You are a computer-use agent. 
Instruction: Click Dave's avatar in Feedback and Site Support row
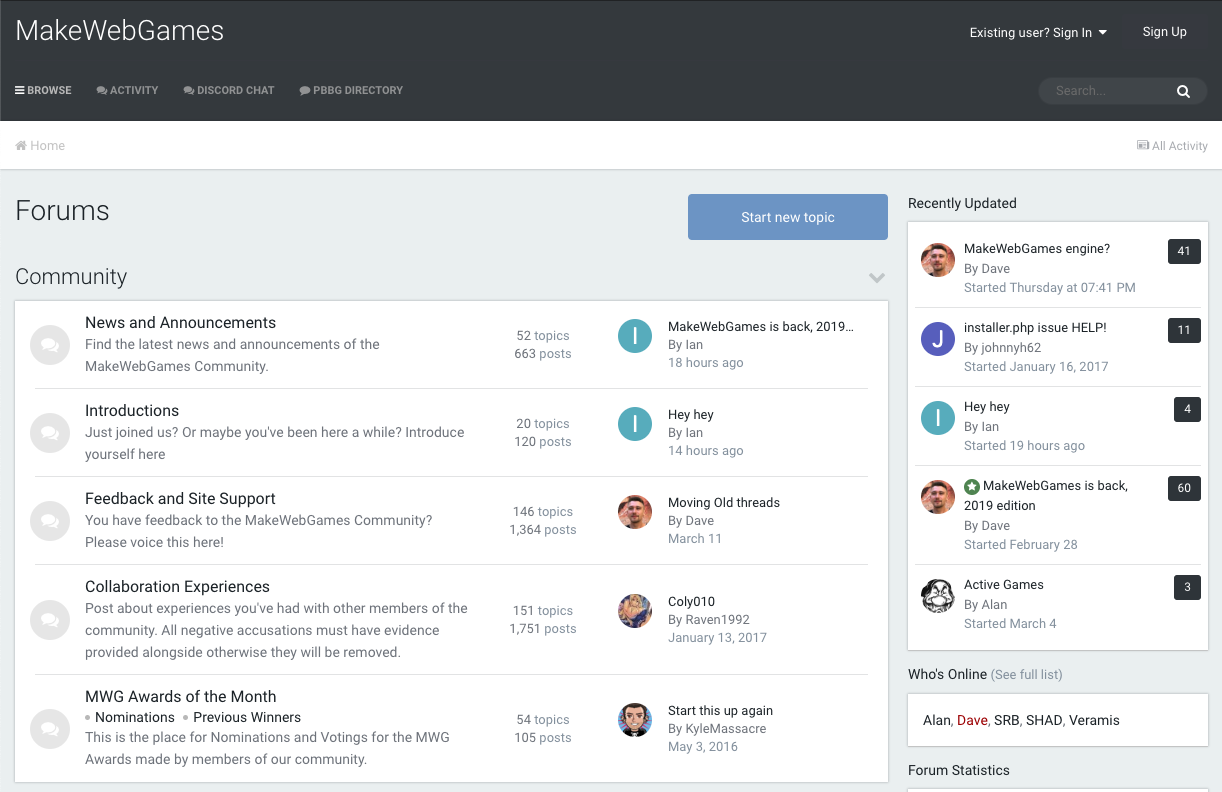(x=635, y=512)
